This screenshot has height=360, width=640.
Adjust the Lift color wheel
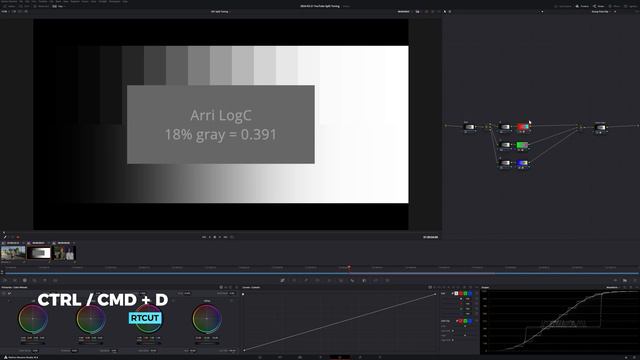click(x=33, y=318)
